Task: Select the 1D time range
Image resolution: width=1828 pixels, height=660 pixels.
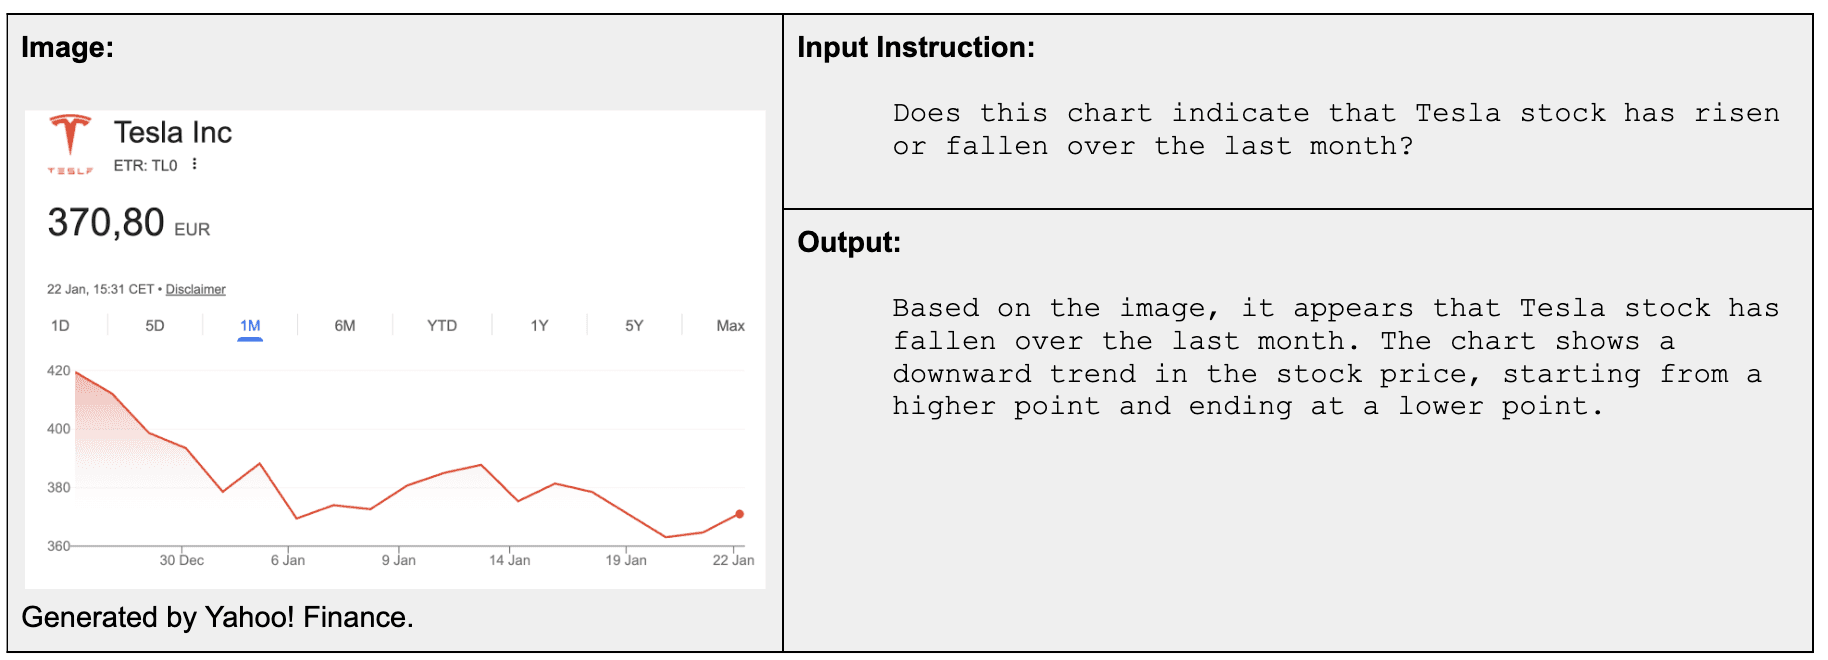Action: [58, 325]
